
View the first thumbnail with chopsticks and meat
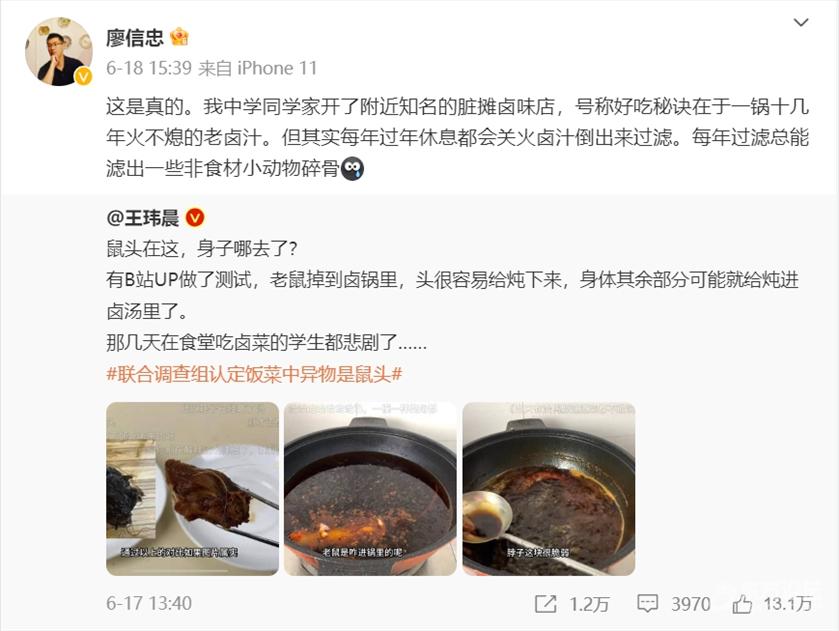point(193,489)
